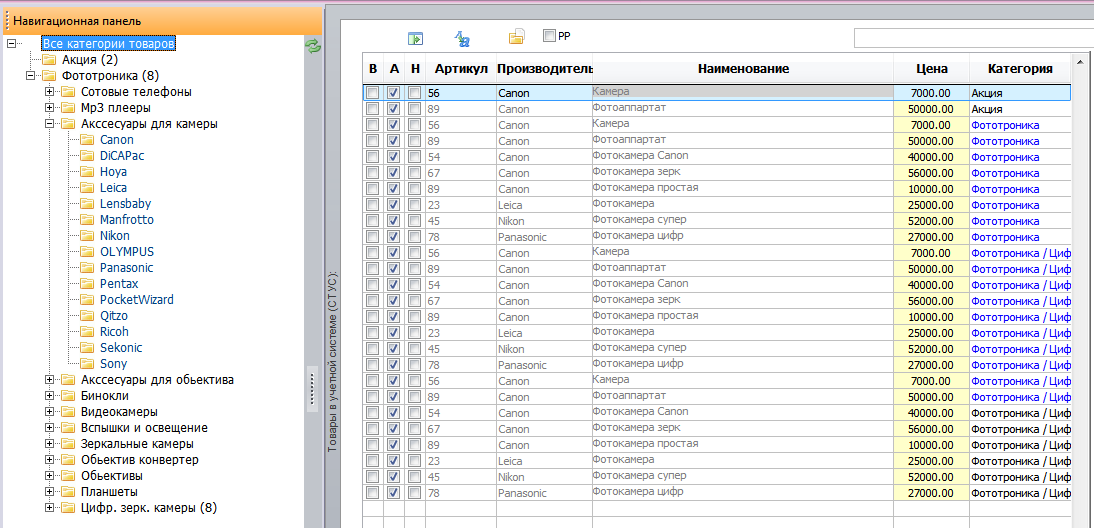Click the folder icon beside Panasonic in tree
The width and height of the screenshot is (1094, 528).
87,268
